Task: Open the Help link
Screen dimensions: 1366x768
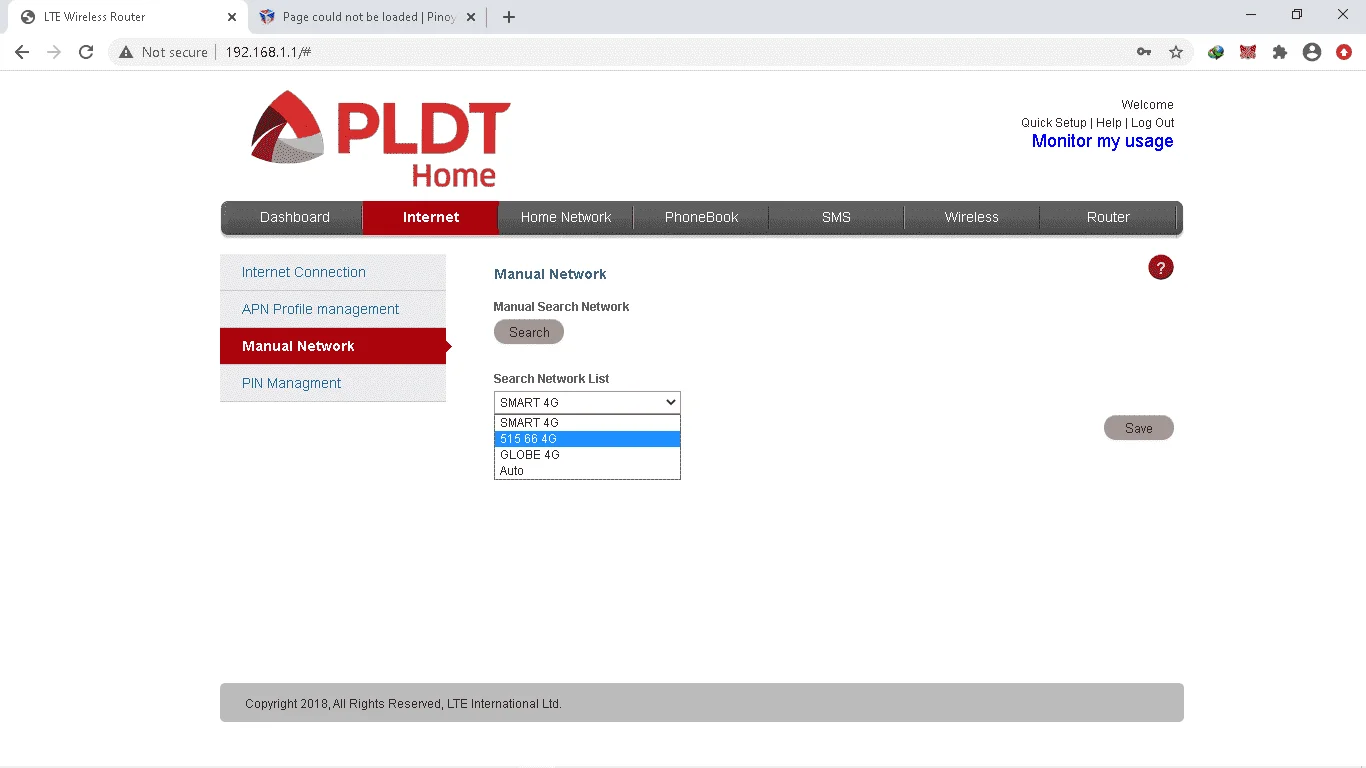Action: [1109, 123]
